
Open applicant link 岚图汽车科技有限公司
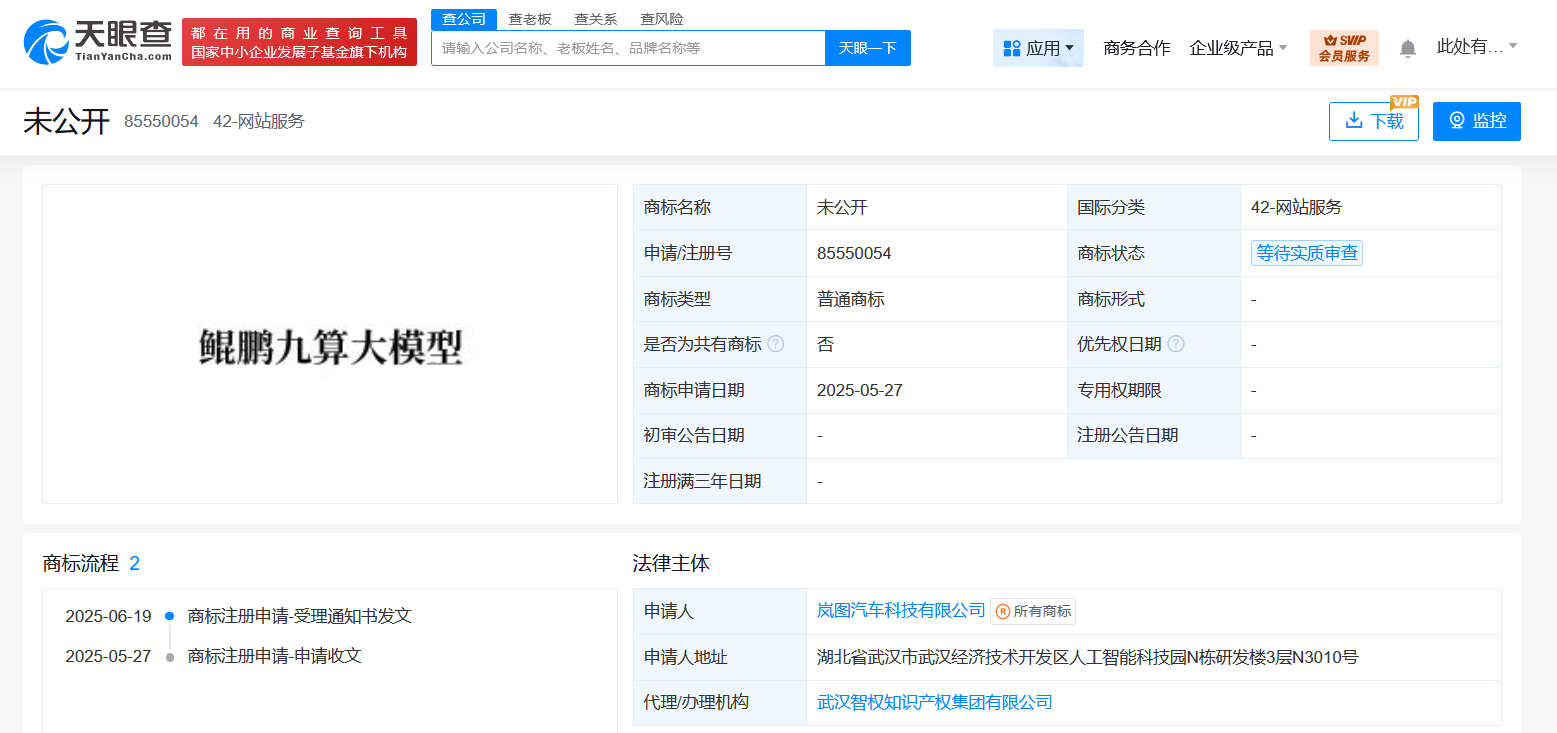pos(901,610)
